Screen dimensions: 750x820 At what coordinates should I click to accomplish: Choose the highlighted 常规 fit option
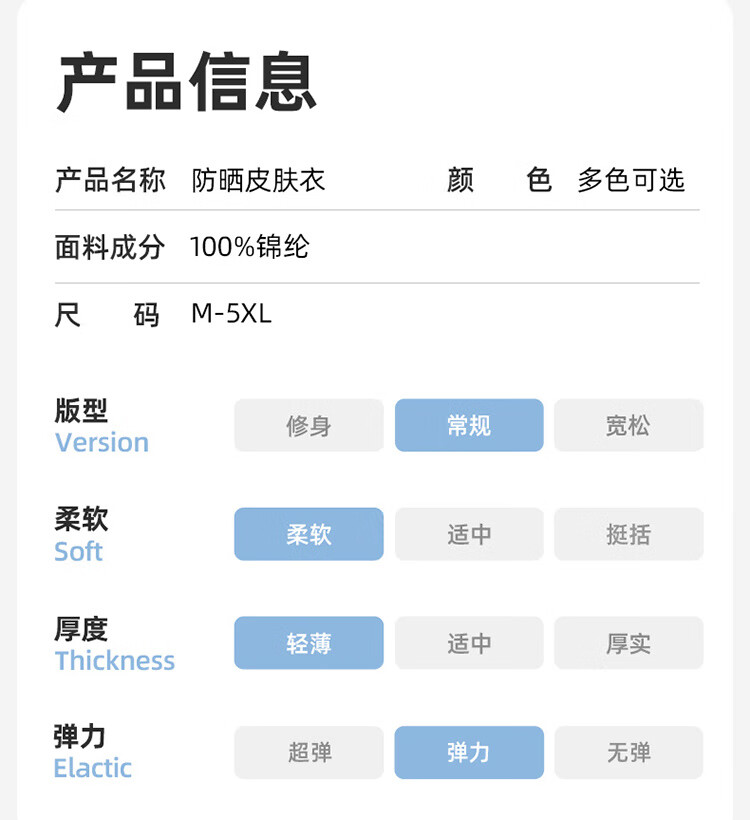click(469, 425)
